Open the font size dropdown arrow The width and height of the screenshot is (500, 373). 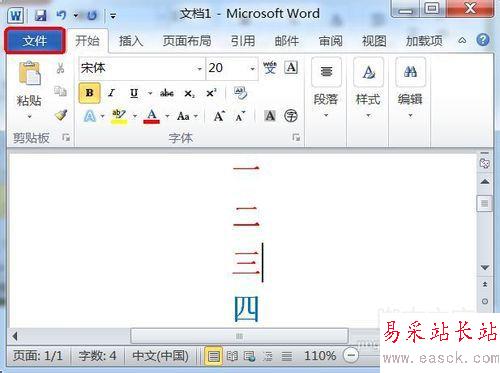[253, 69]
